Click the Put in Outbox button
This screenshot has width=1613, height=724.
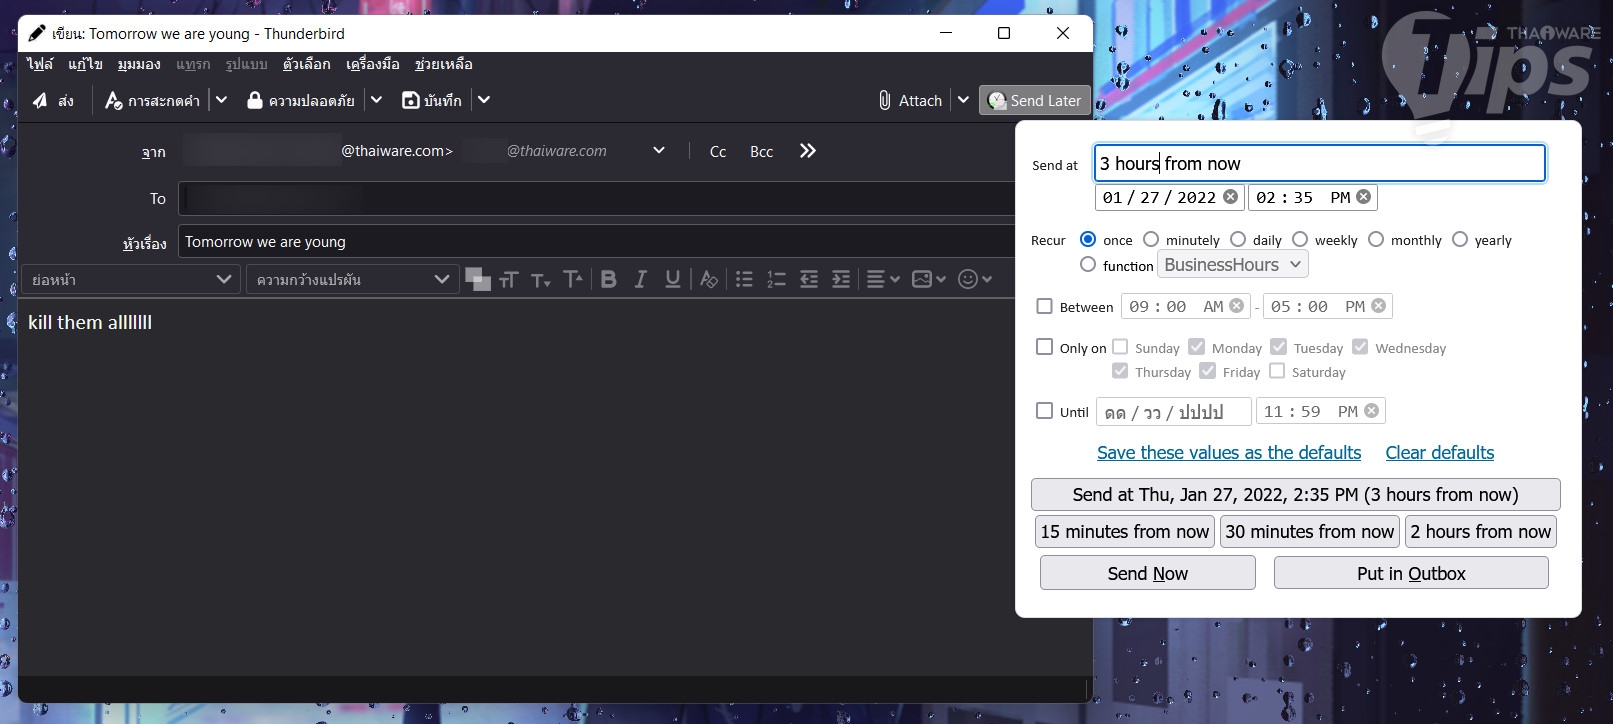[1411, 573]
